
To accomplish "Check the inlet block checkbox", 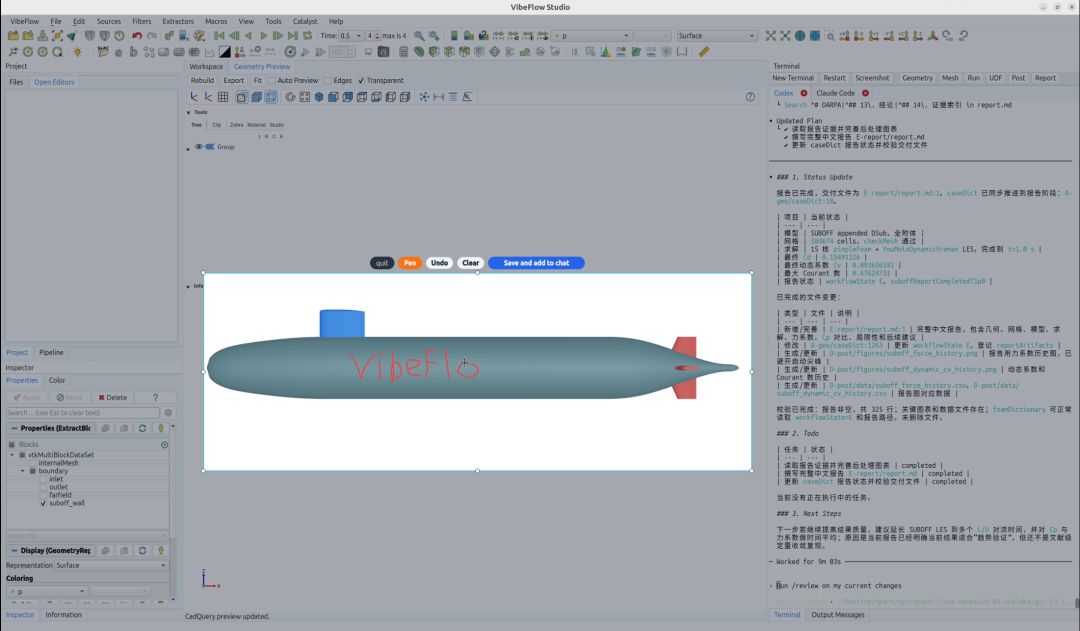I will [x=43, y=479].
